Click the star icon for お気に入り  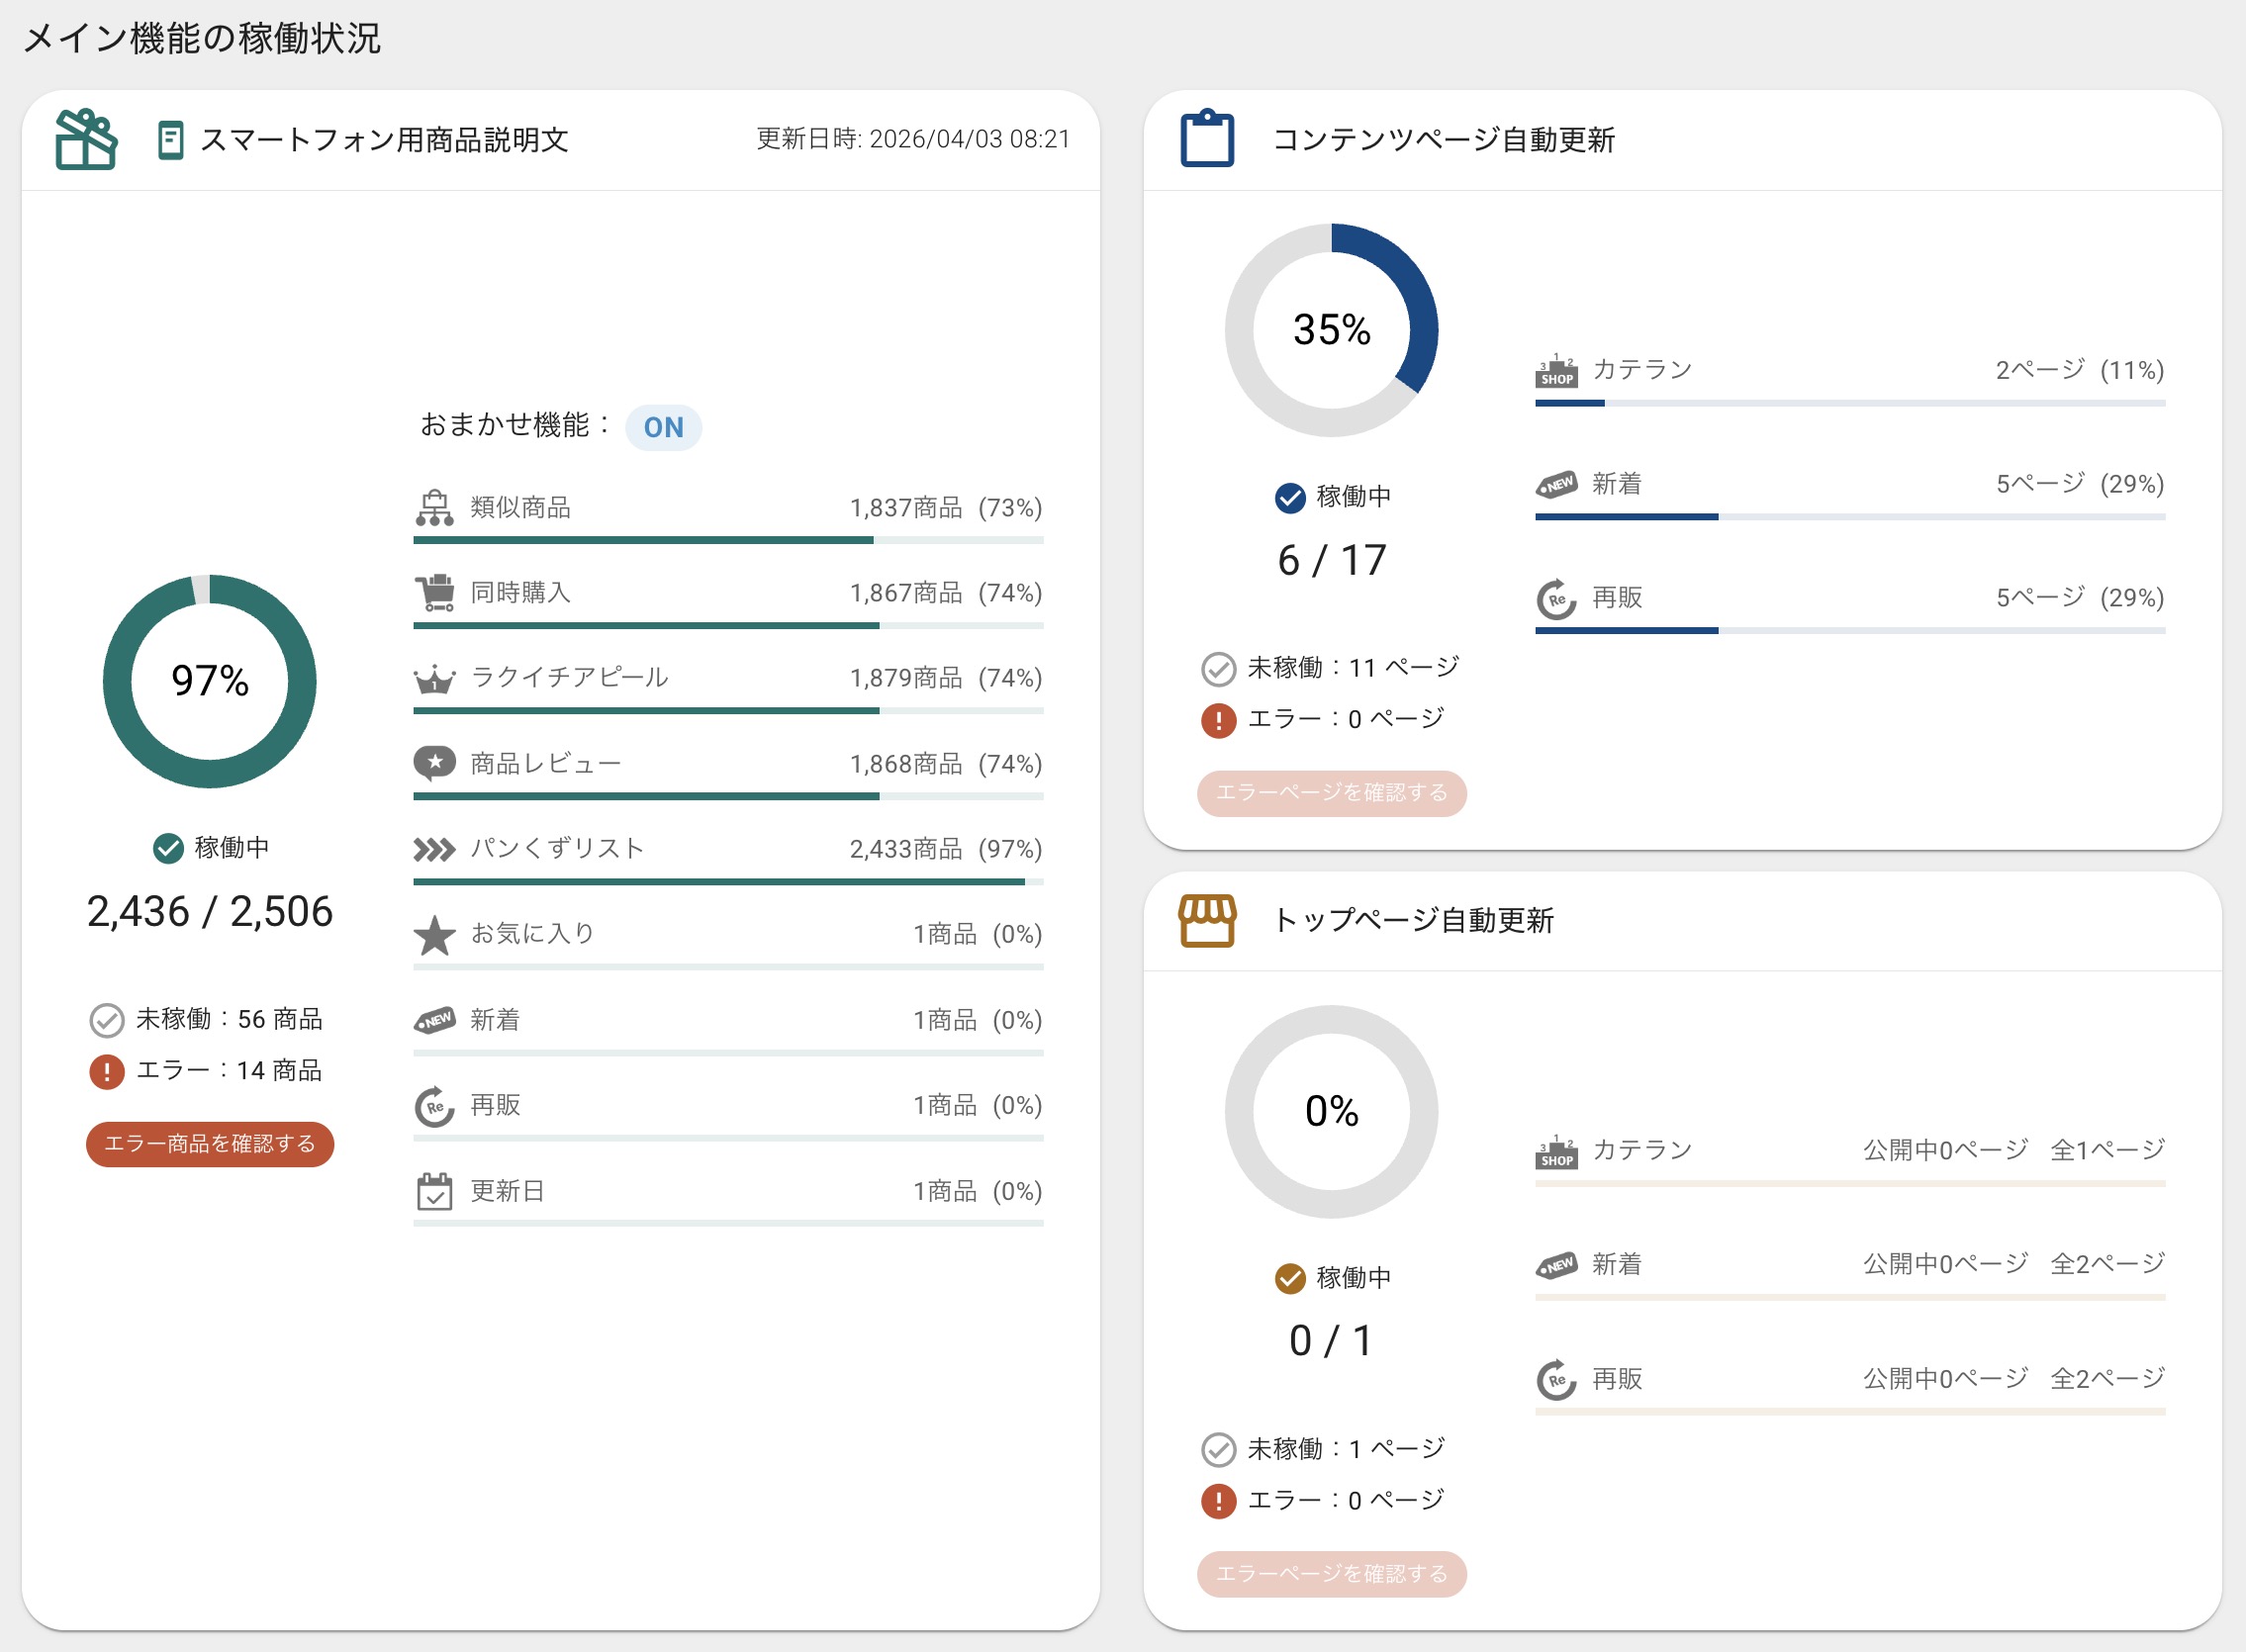click(434, 935)
